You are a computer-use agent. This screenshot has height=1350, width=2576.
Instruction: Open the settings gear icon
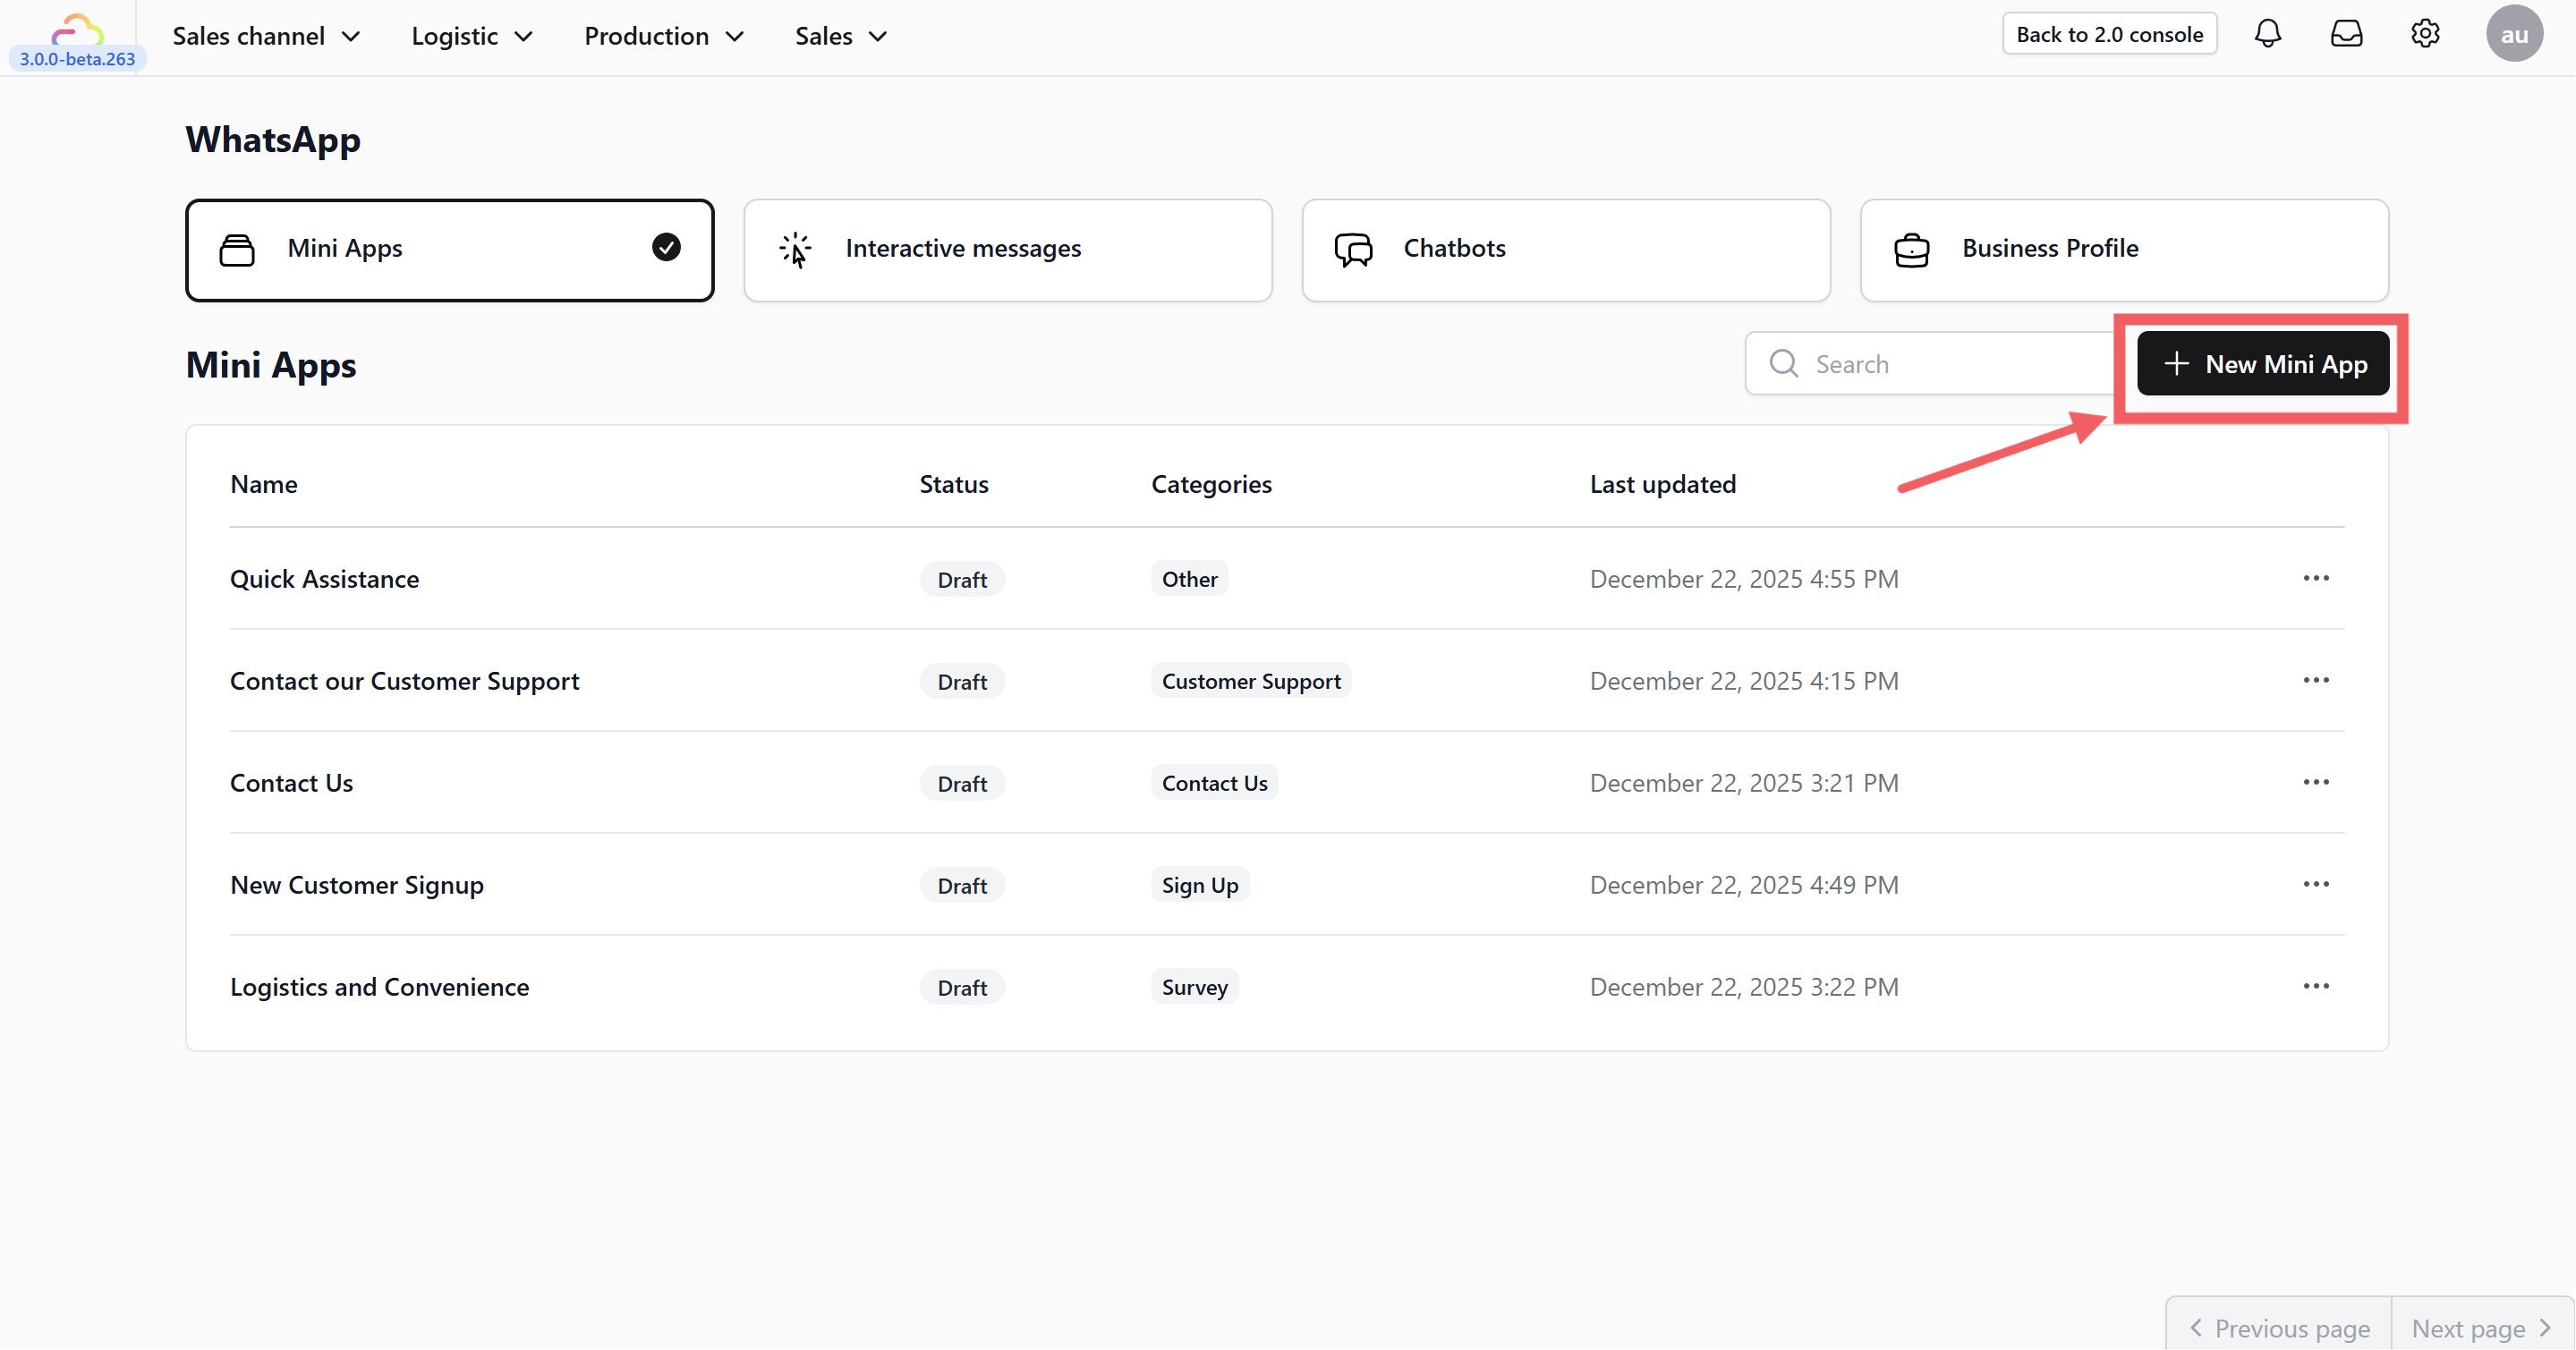pos(2425,34)
